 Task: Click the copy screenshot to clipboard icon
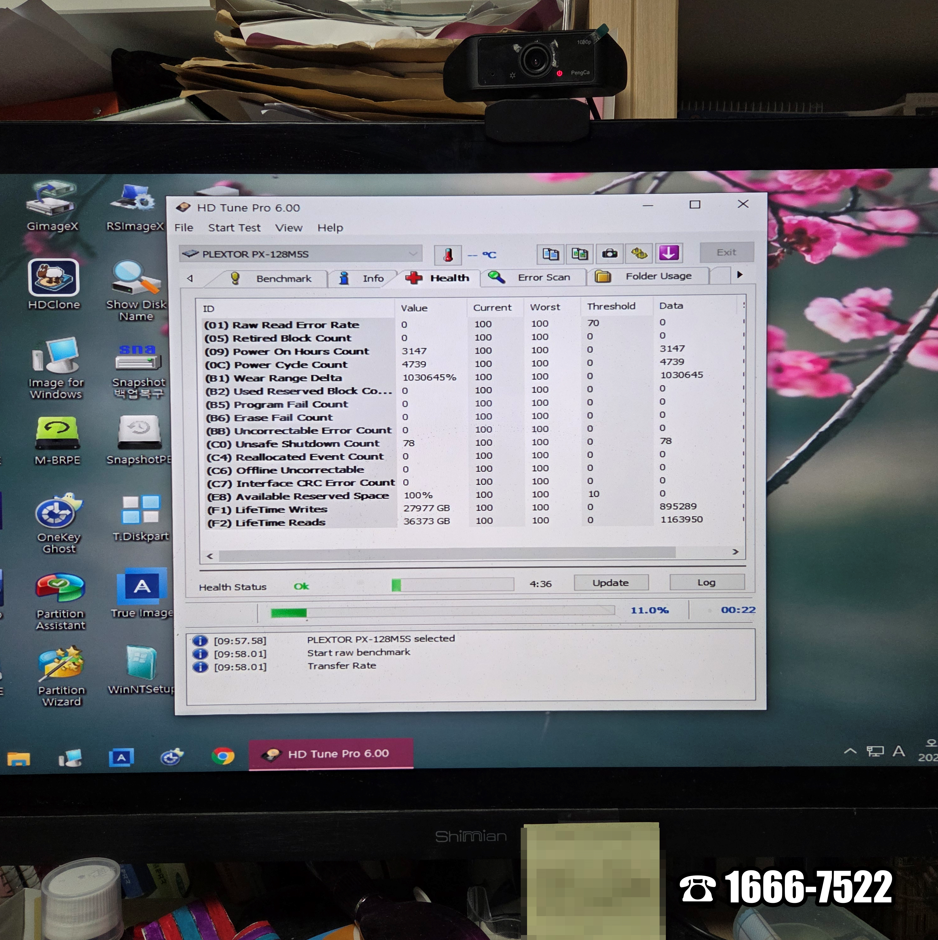click(x=580, y=253)
